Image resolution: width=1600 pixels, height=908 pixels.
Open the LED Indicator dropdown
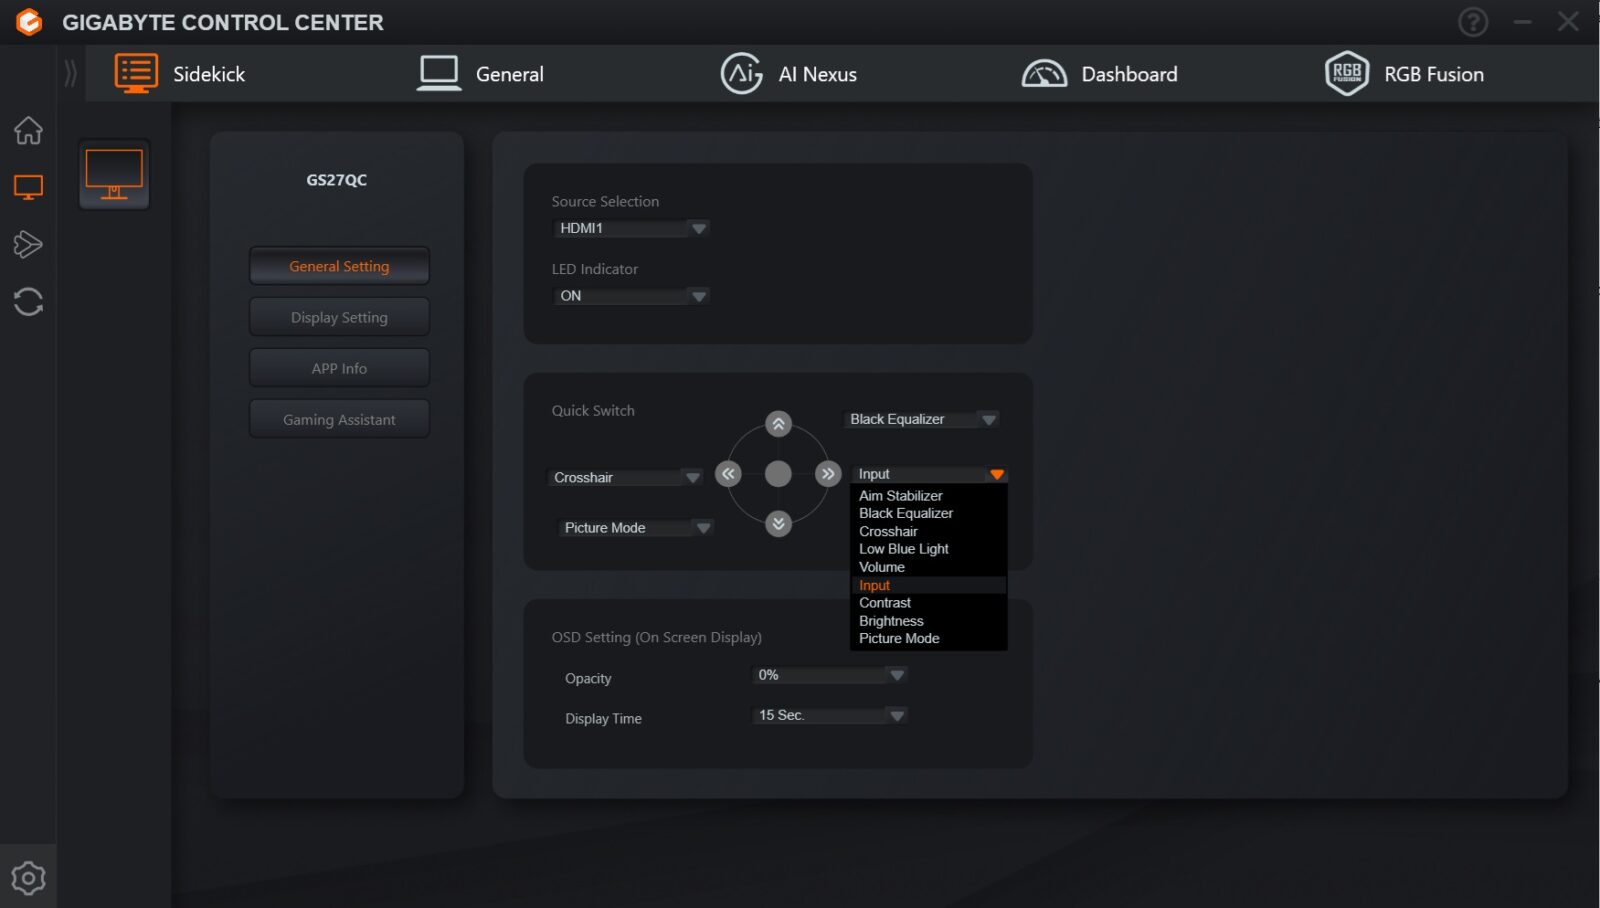point(631,296)
